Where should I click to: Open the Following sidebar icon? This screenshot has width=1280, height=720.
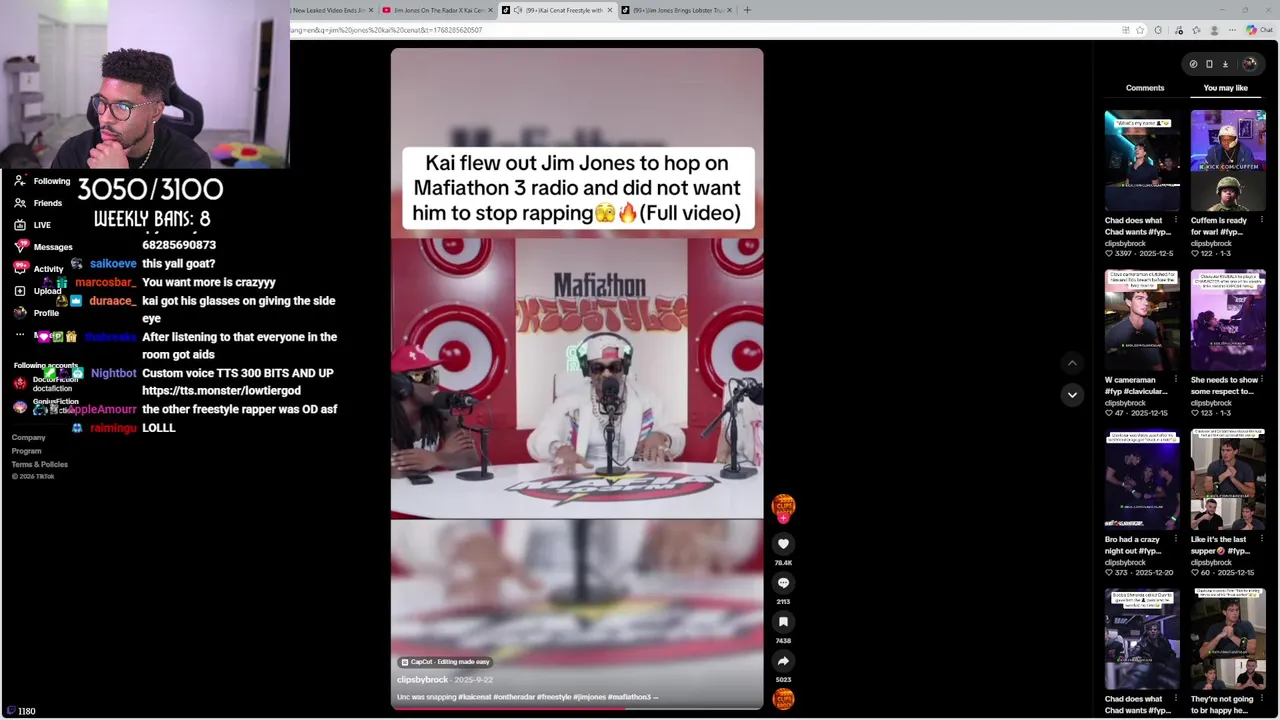coord(20,181)
